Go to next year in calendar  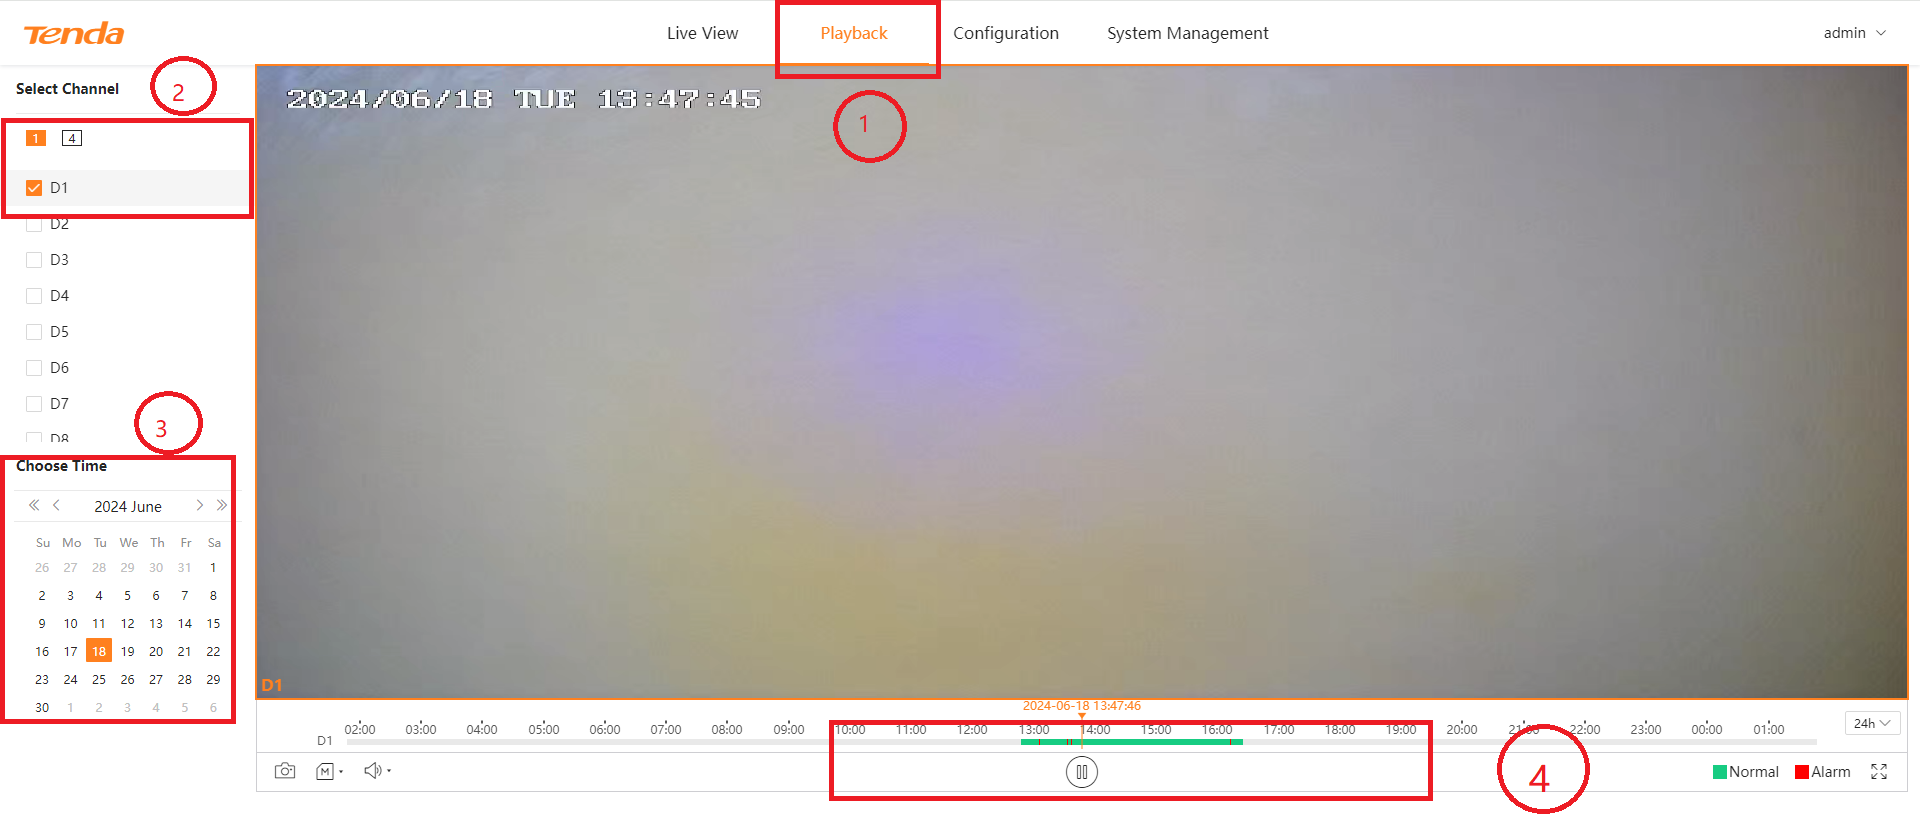(222, 505)
